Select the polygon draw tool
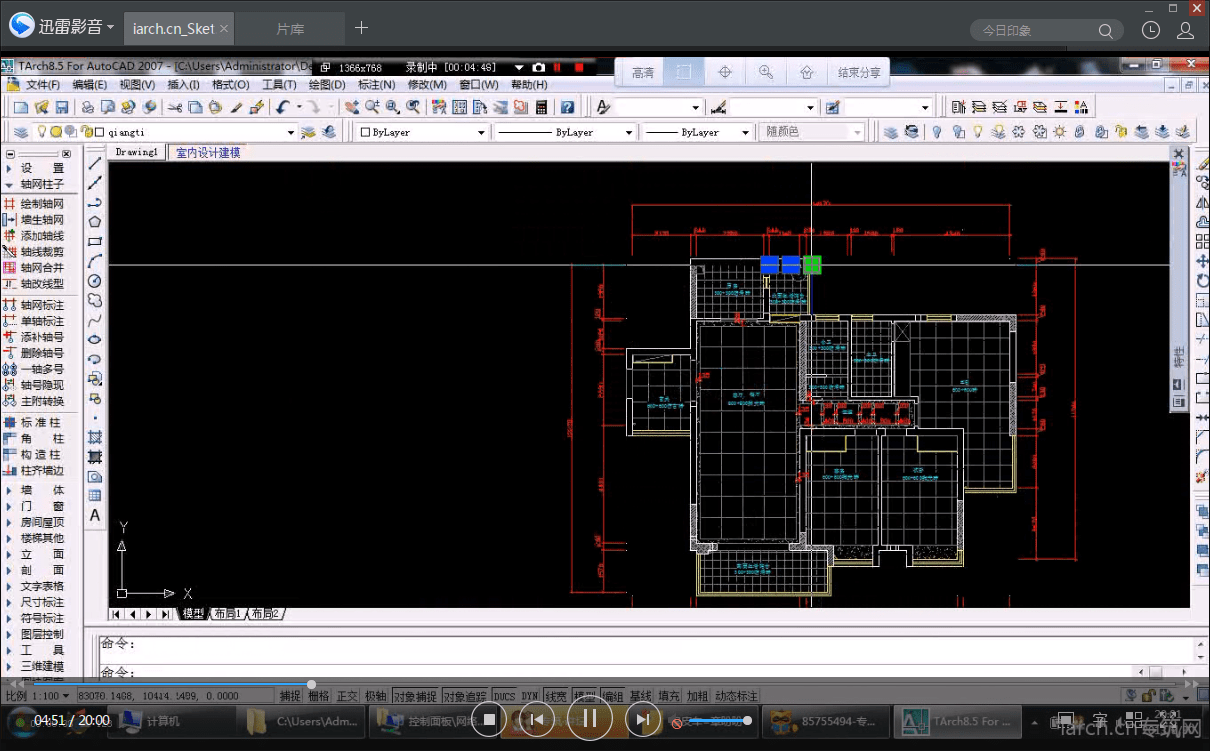 click(95, 222)
